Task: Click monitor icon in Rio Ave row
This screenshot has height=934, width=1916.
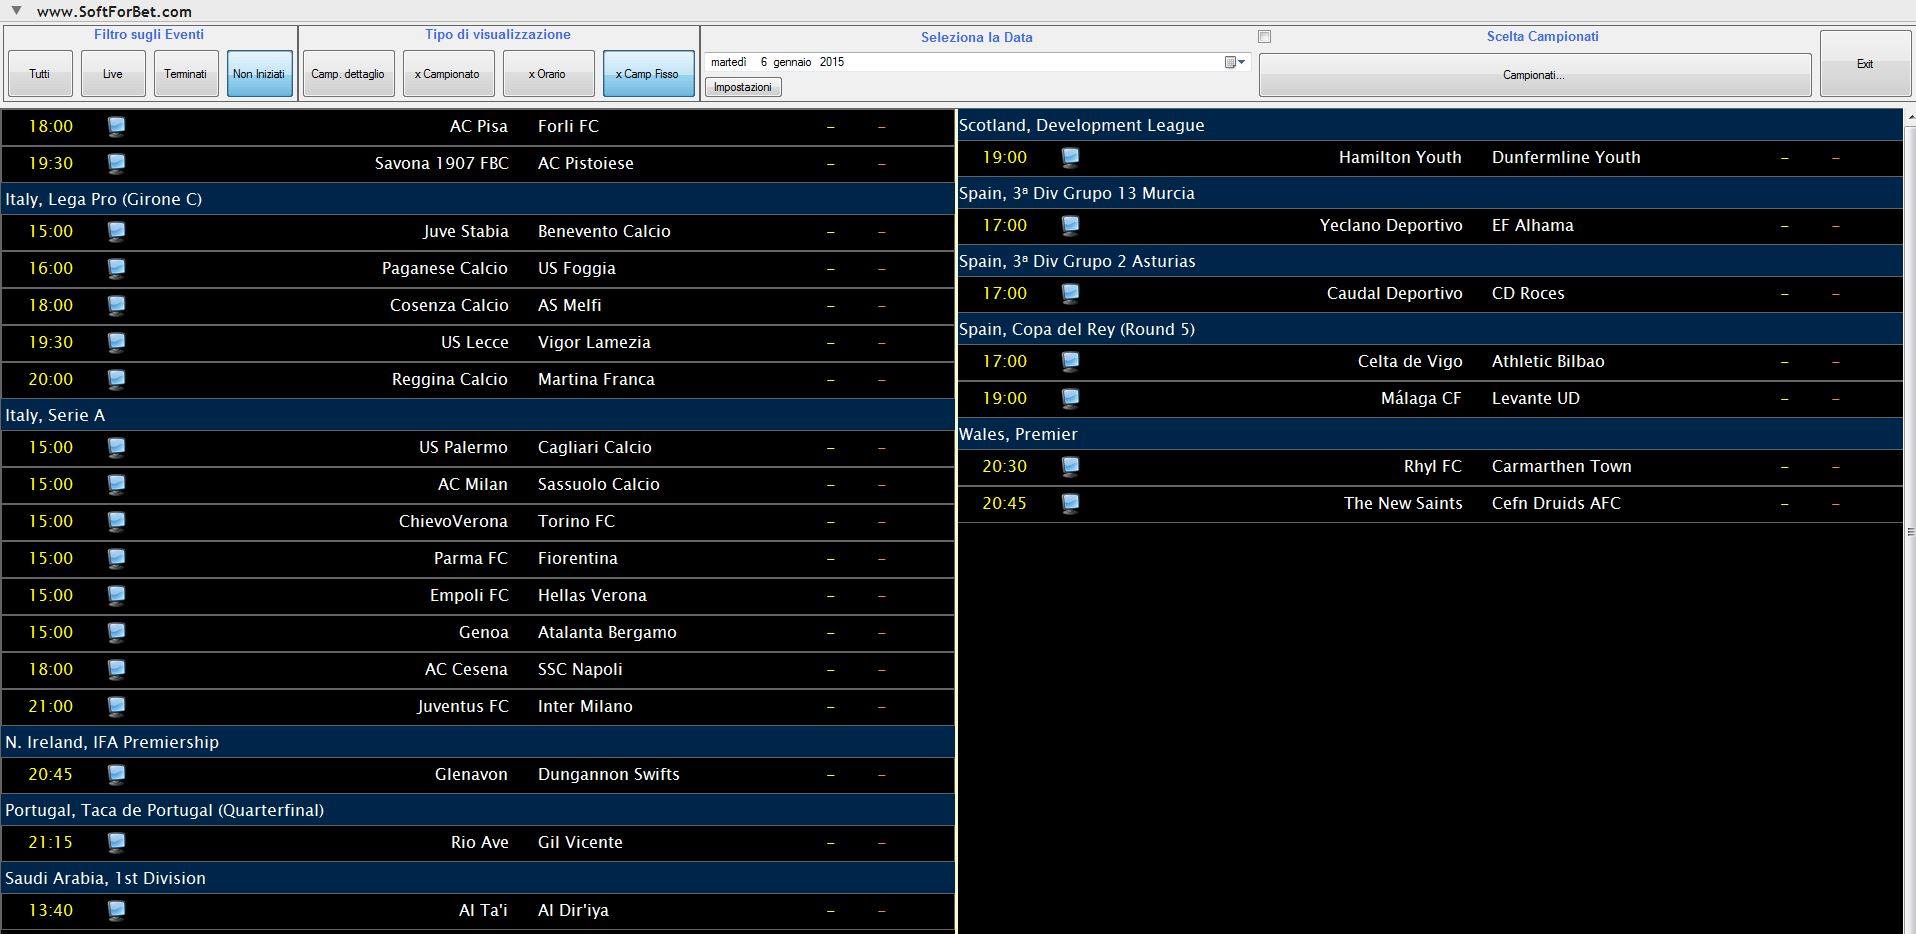Action: [x=116, y=842]
